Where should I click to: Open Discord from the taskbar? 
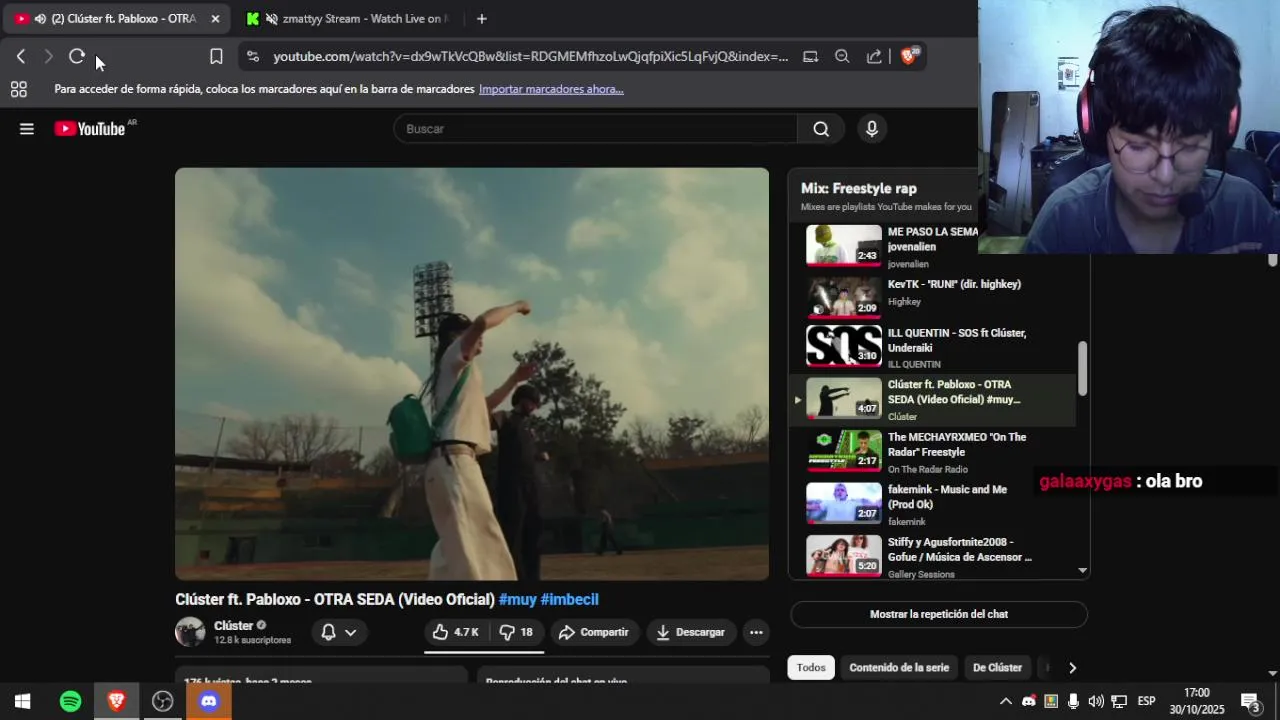pos(208,701)
